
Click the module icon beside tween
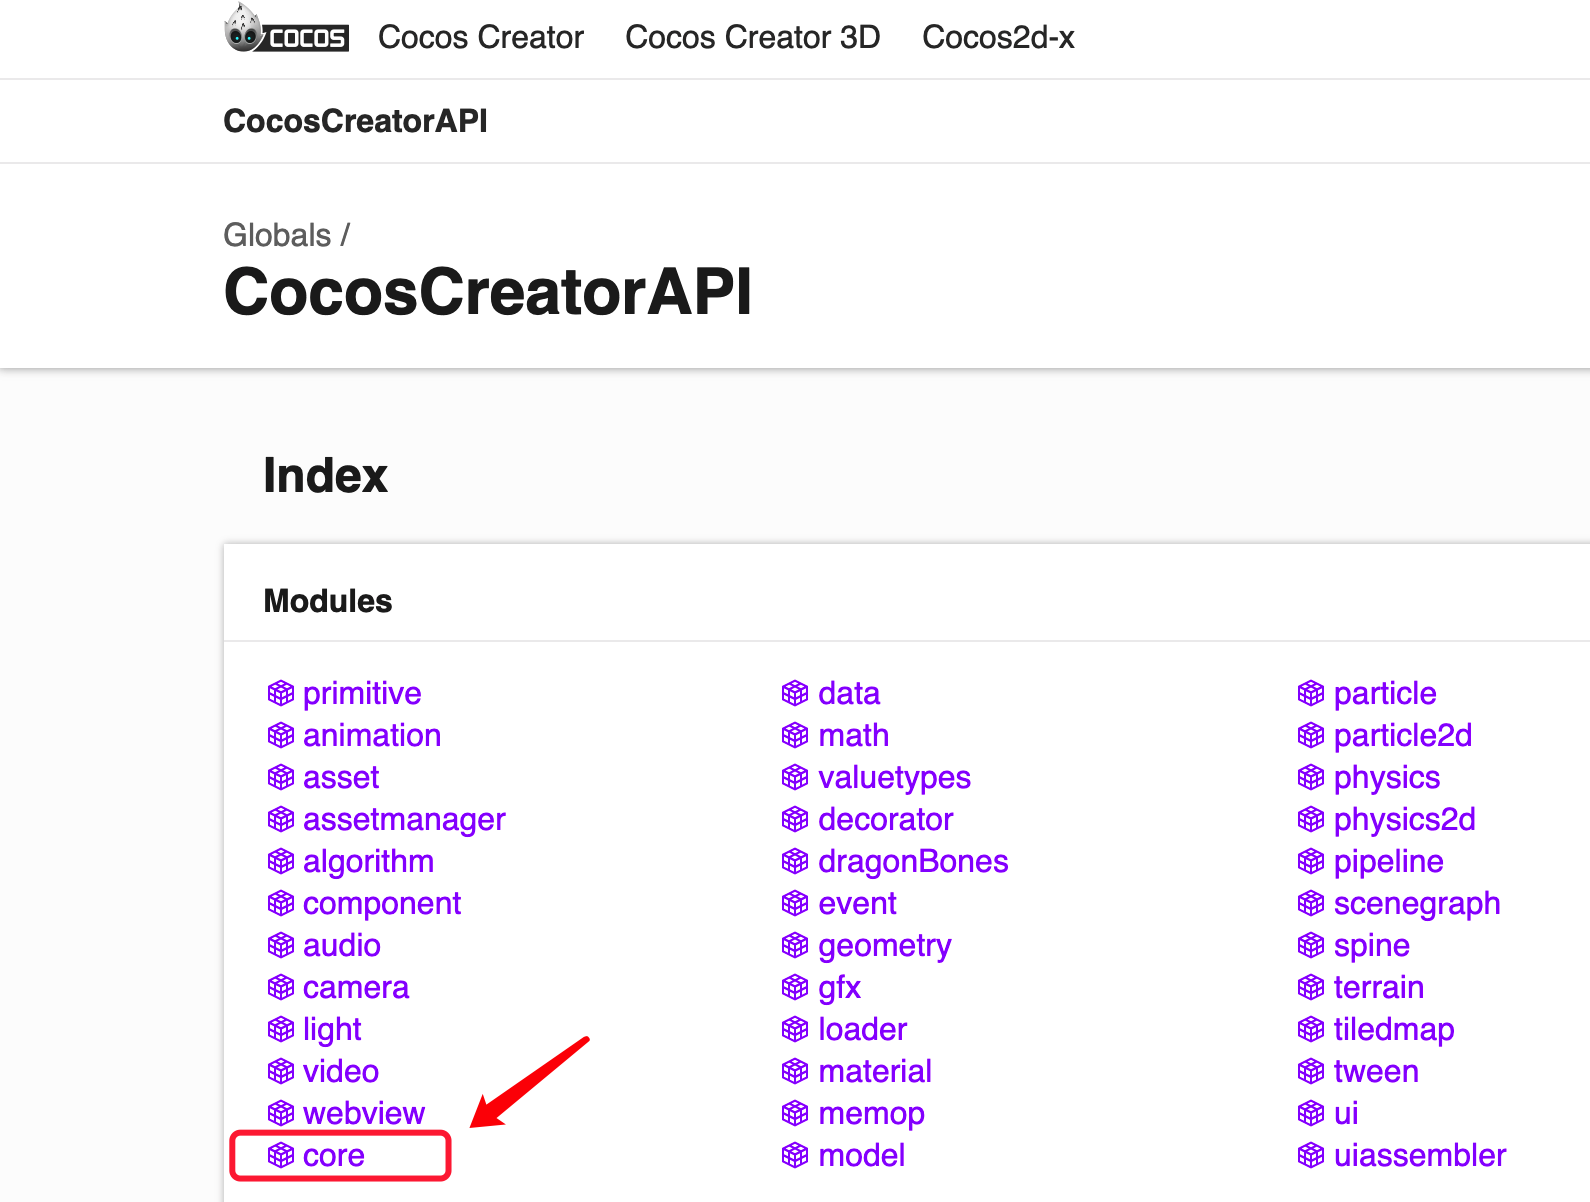point(1311,1071)
